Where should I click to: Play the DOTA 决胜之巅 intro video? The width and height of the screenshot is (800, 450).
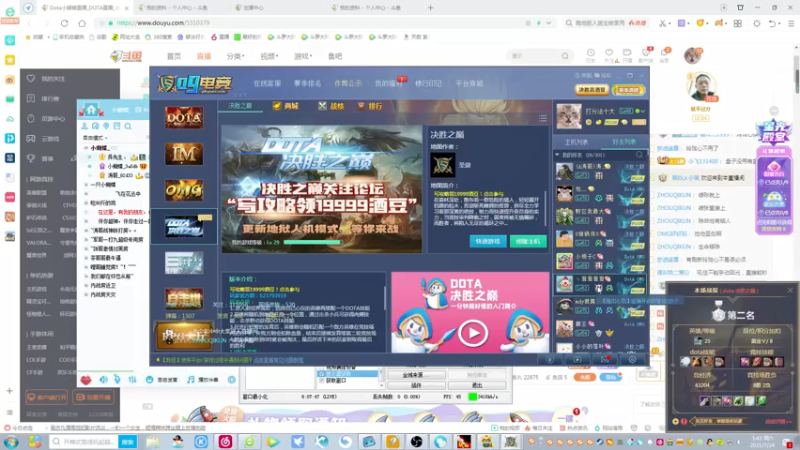pos(472,333)
